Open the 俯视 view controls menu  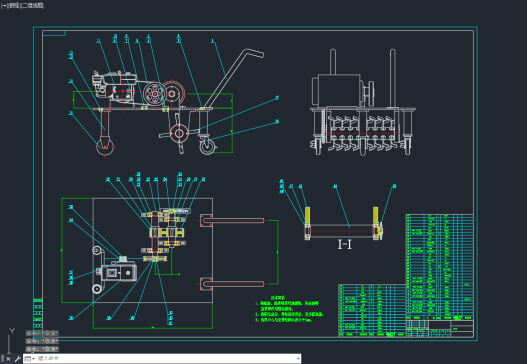tap(14, 6)
